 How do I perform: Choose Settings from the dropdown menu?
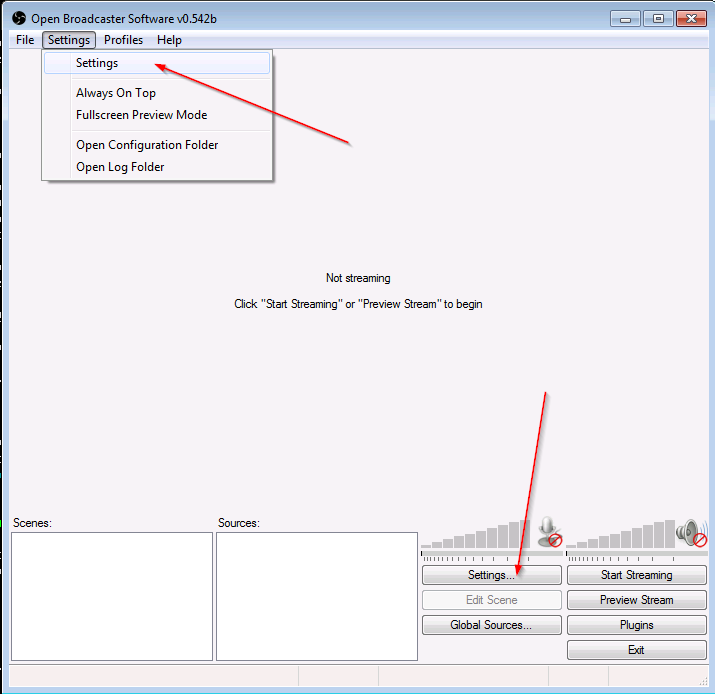pos(157,63)
